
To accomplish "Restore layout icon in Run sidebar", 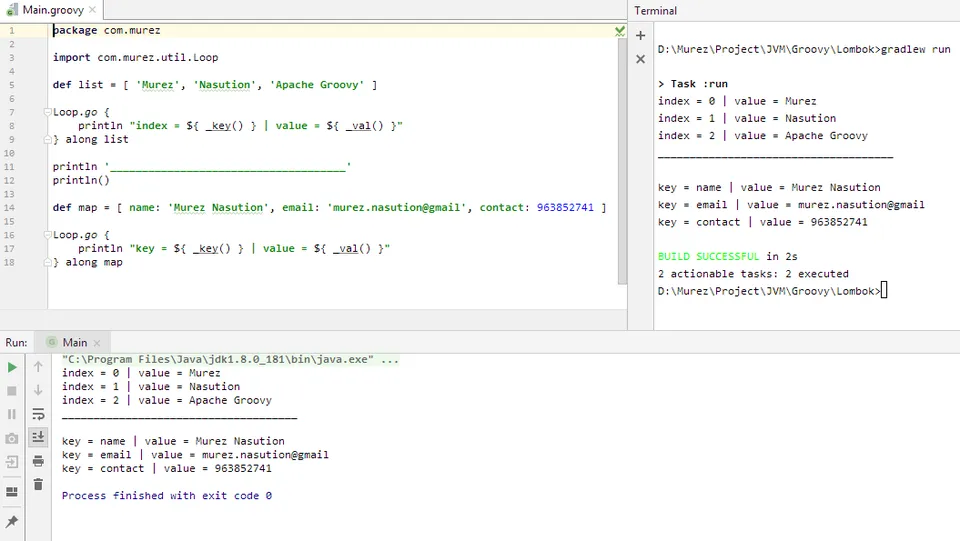I will [12, 491].
